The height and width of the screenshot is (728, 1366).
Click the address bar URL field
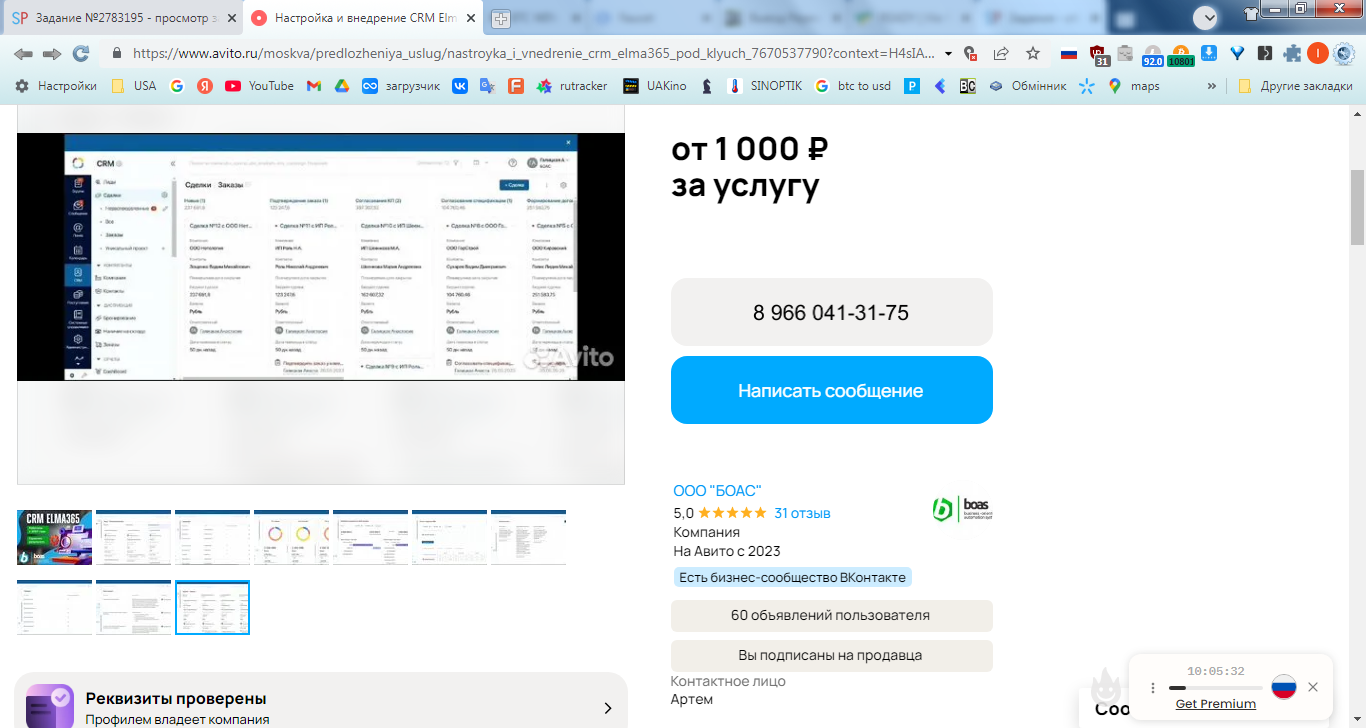pyautogui.click(x=535, y=54)
